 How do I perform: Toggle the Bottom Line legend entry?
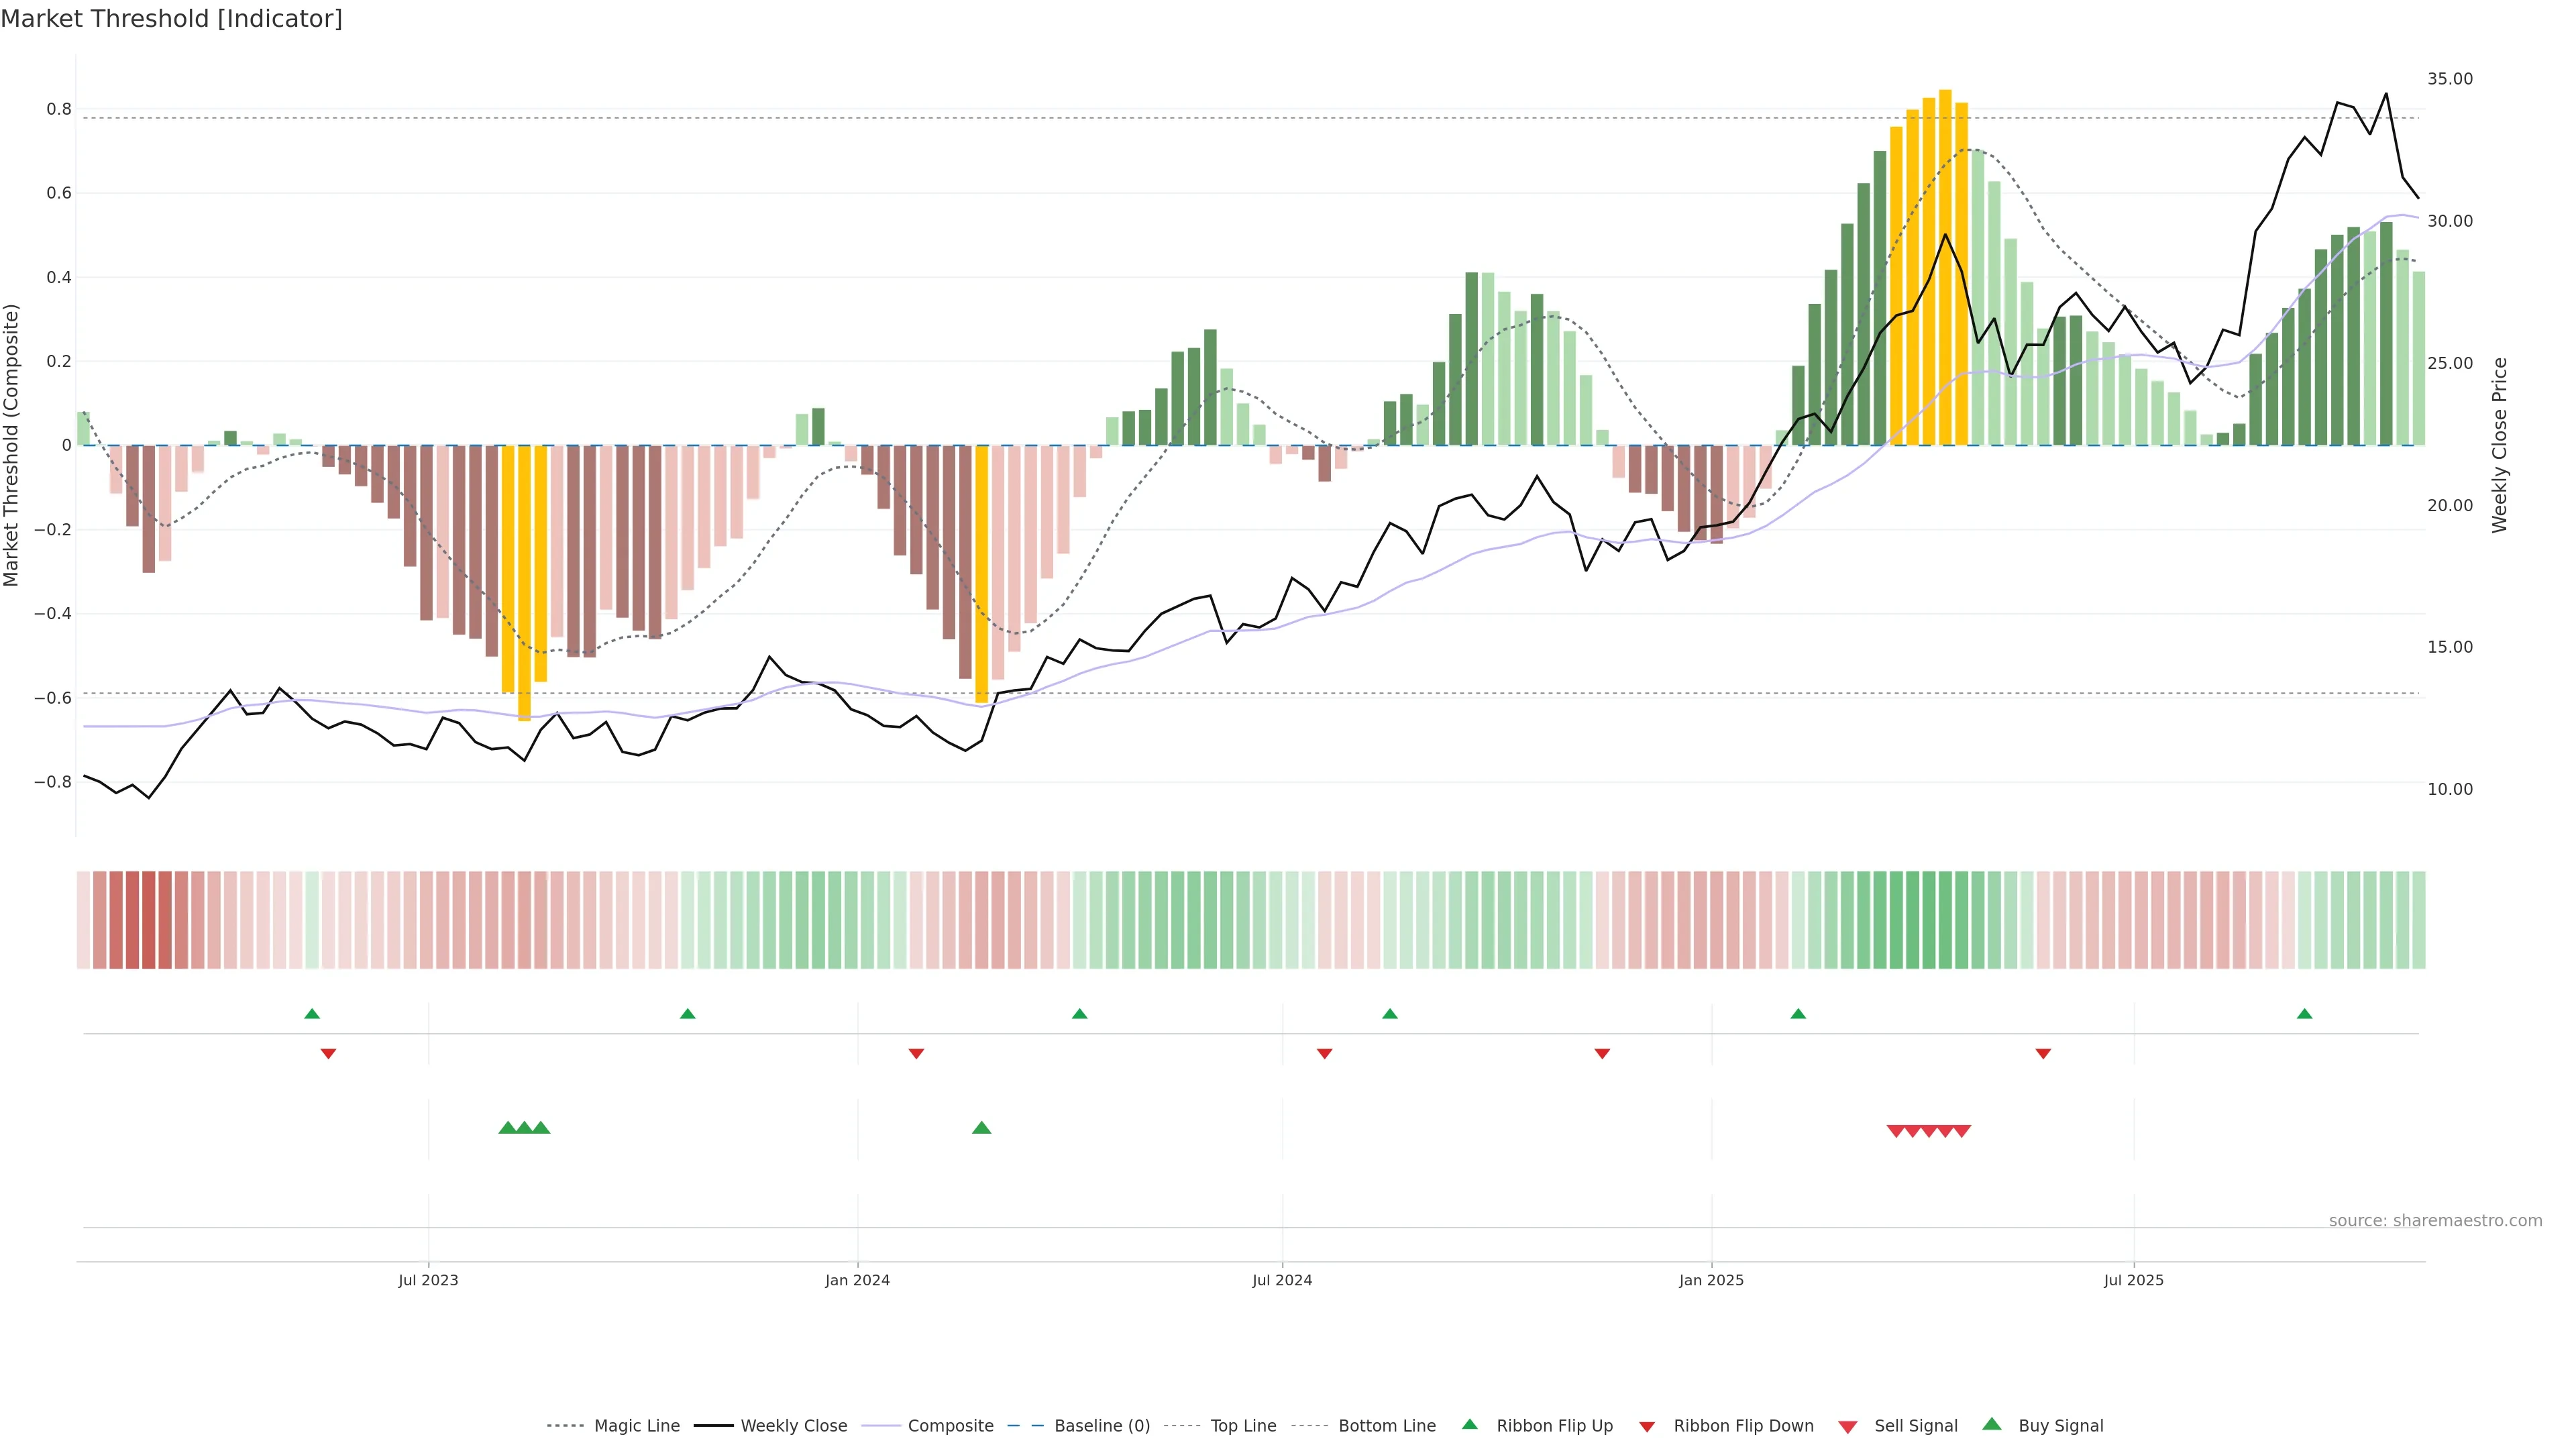coord(1386,1426)
